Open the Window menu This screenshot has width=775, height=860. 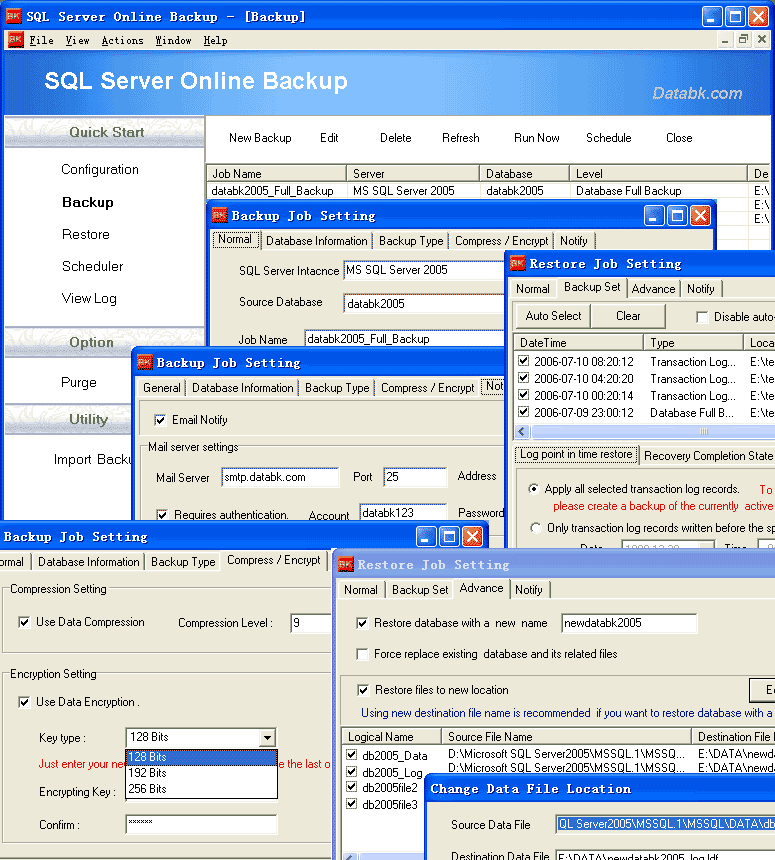pos(173,40)
